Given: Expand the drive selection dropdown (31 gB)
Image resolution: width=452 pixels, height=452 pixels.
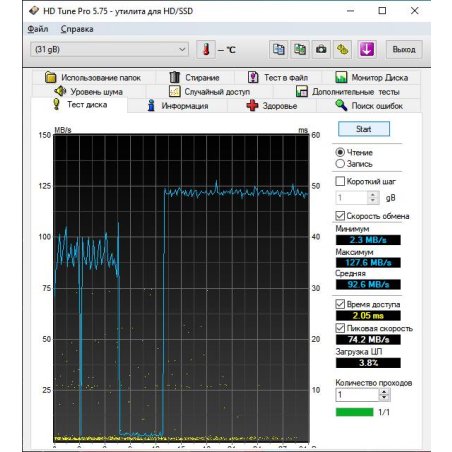Looking at the screenshot, I should click(109, 50).
